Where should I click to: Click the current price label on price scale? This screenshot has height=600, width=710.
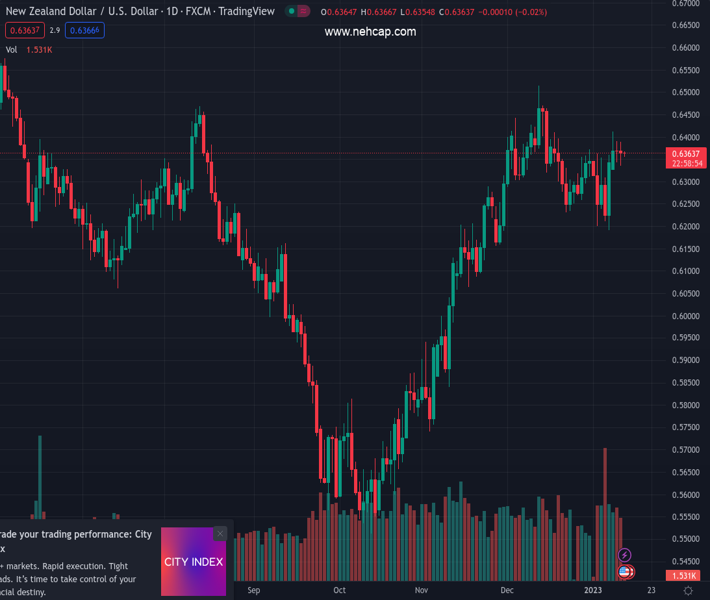click(688, 153)
